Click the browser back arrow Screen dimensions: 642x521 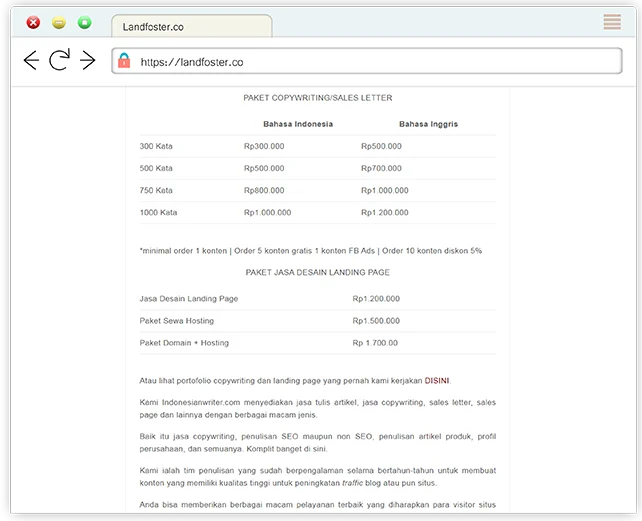pos(31,61)
